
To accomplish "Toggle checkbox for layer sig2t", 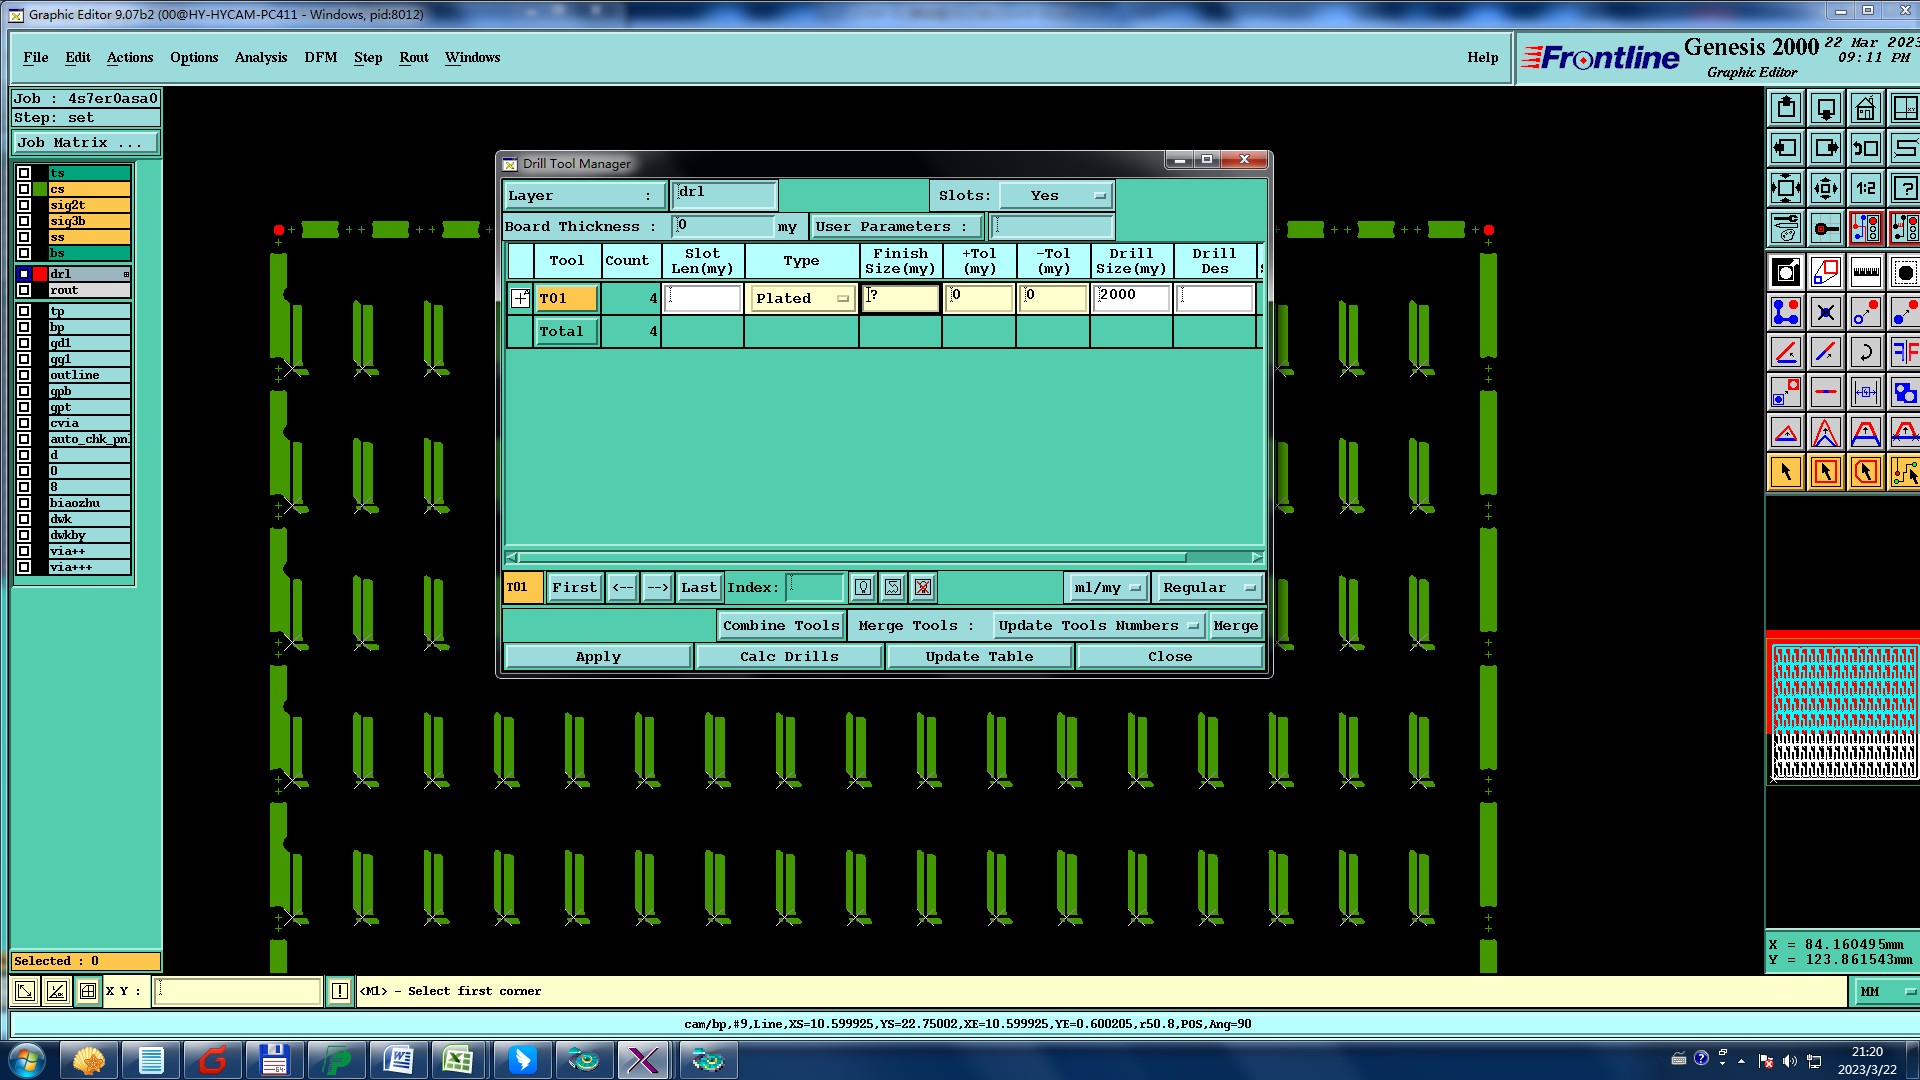I will (x=24, y=205).
